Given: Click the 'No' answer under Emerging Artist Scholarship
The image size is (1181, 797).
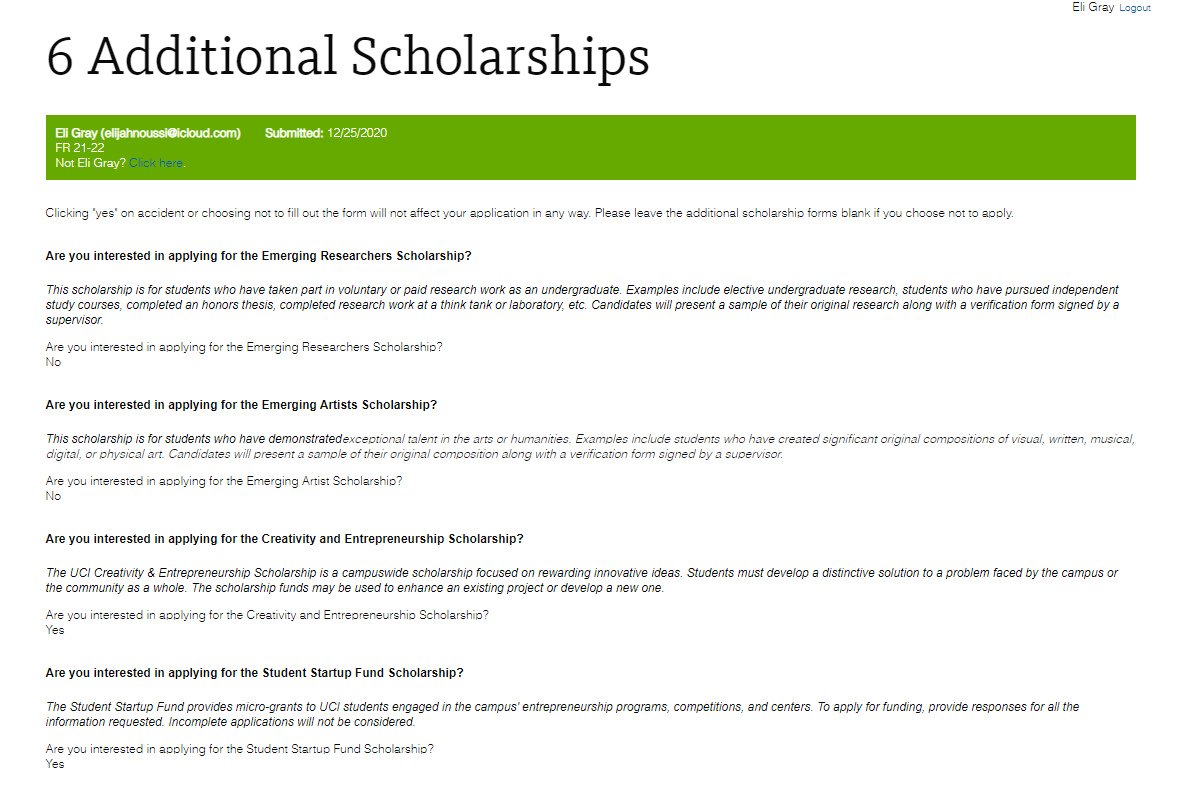Looking at the screenshot, I should (x=53, y=497).
